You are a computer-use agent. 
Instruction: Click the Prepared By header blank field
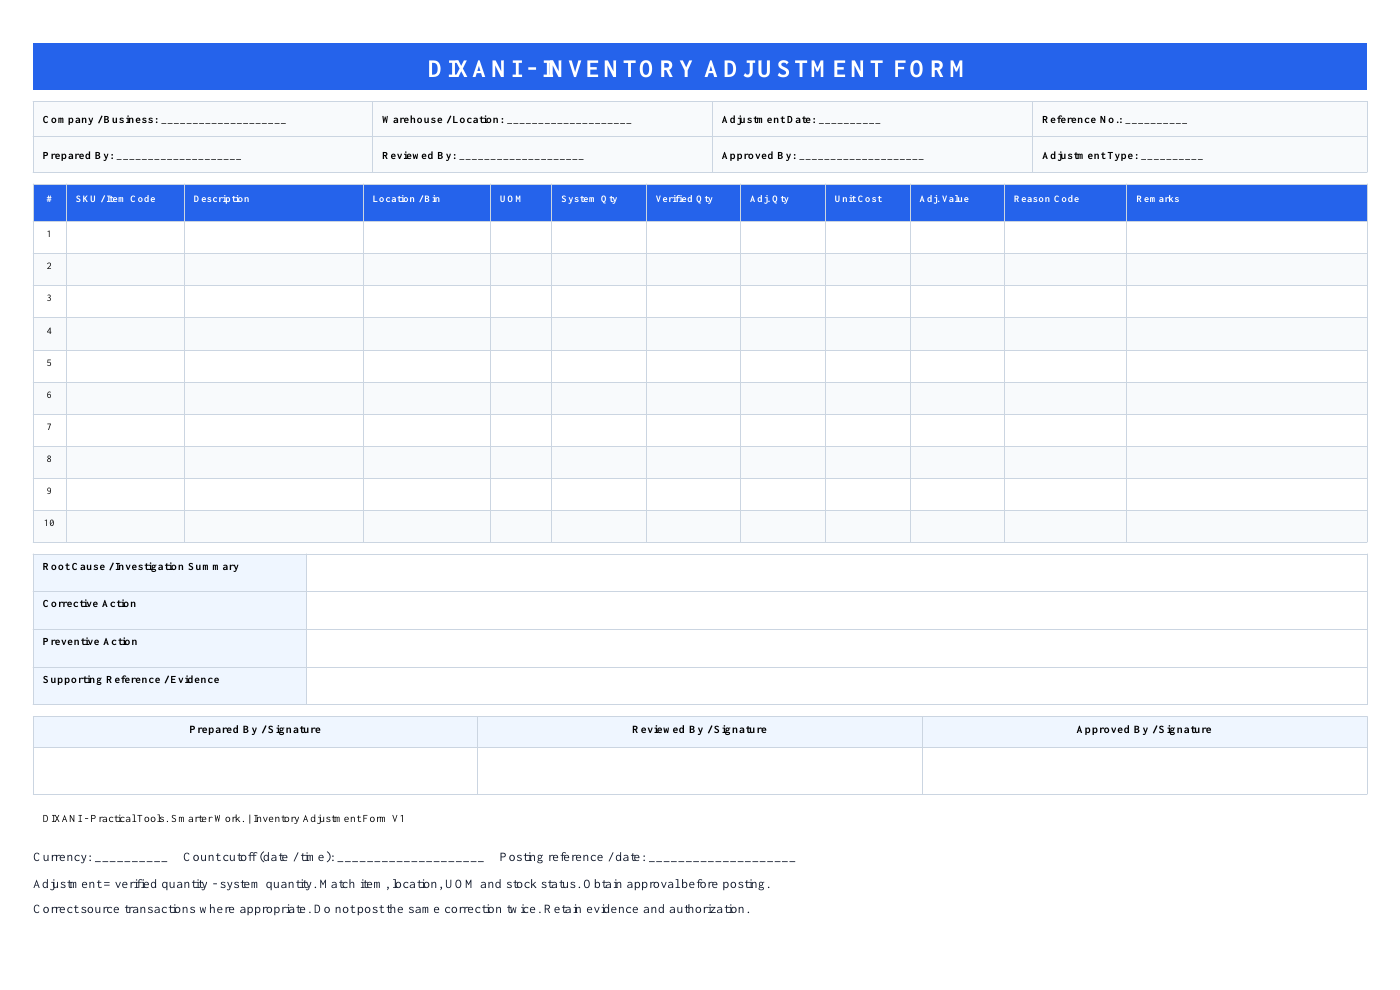(179, 158)
